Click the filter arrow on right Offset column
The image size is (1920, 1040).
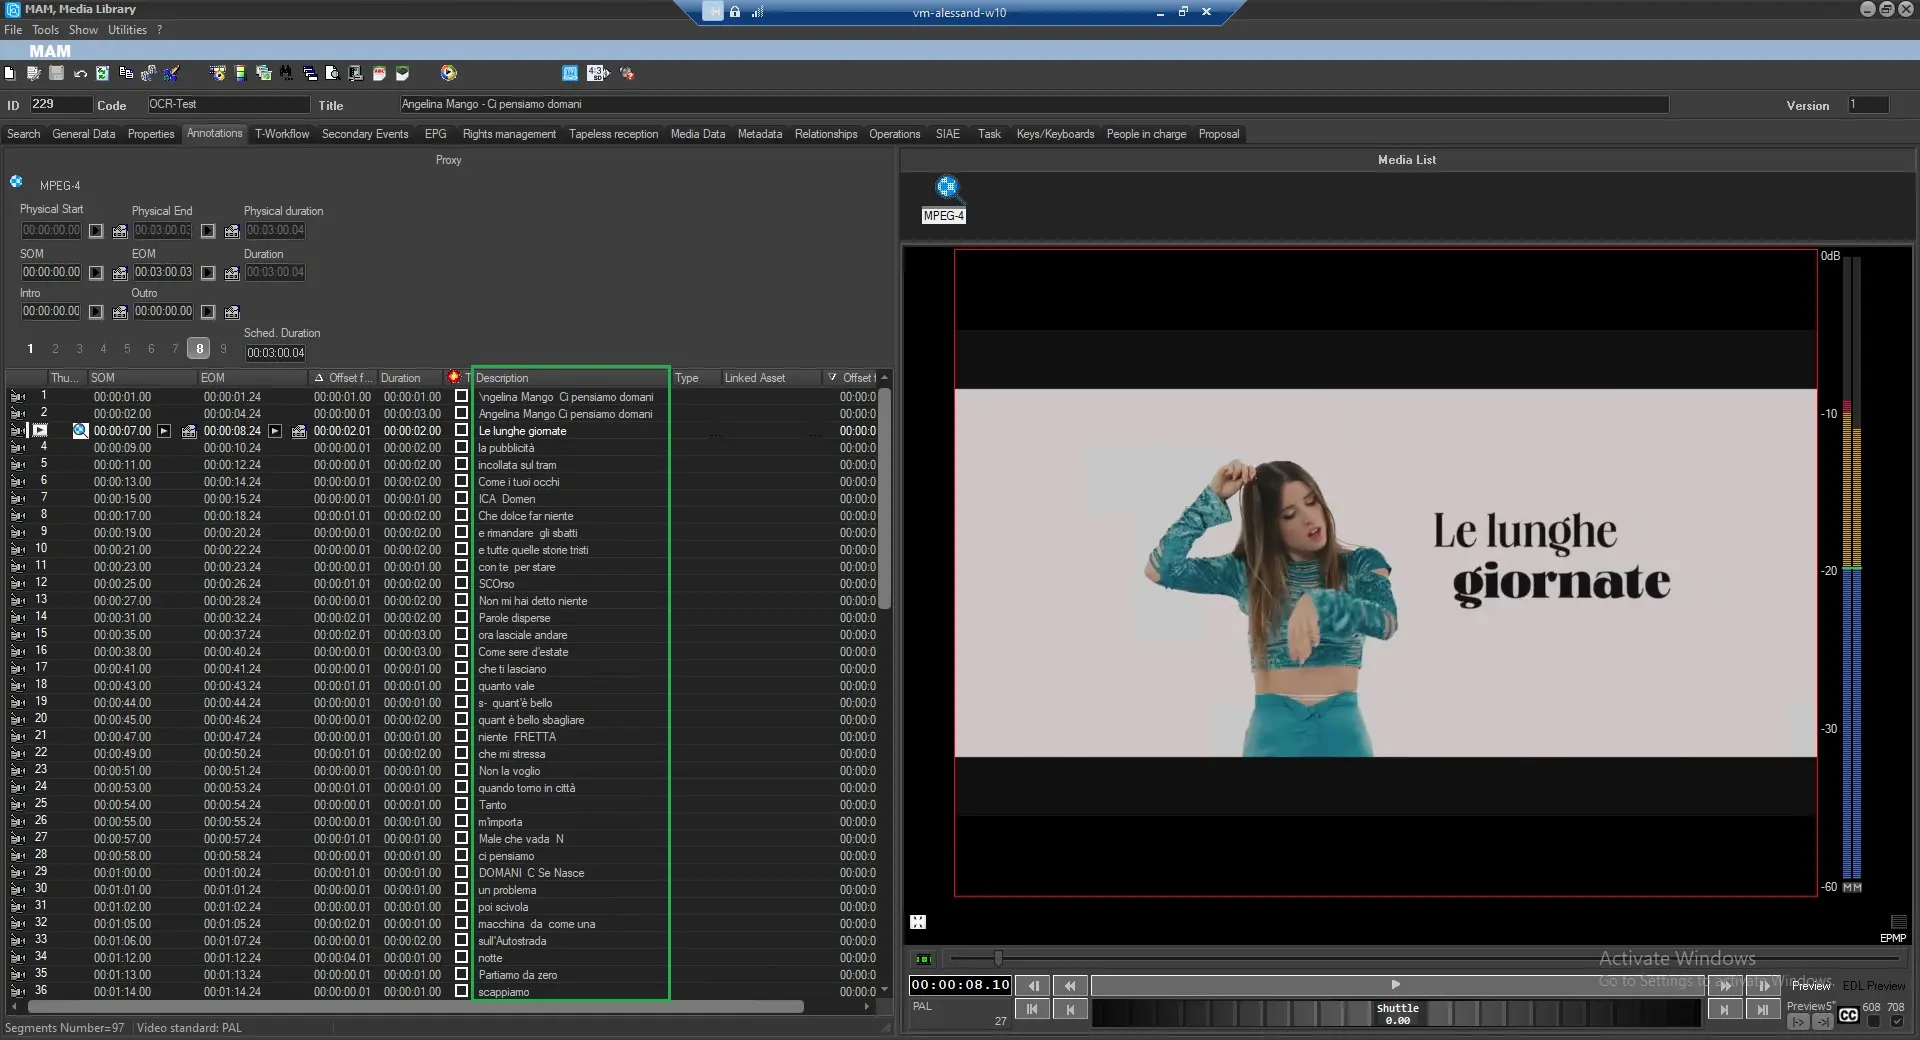pos(831,378)
